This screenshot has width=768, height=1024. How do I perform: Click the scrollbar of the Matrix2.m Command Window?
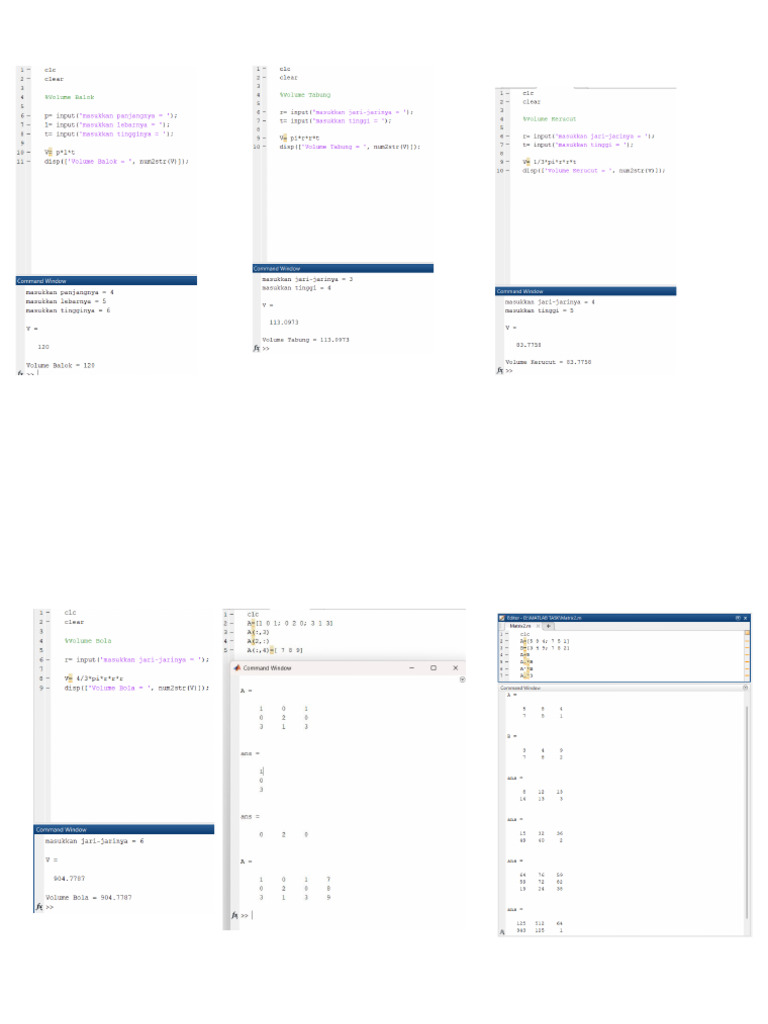pos(746,810)
